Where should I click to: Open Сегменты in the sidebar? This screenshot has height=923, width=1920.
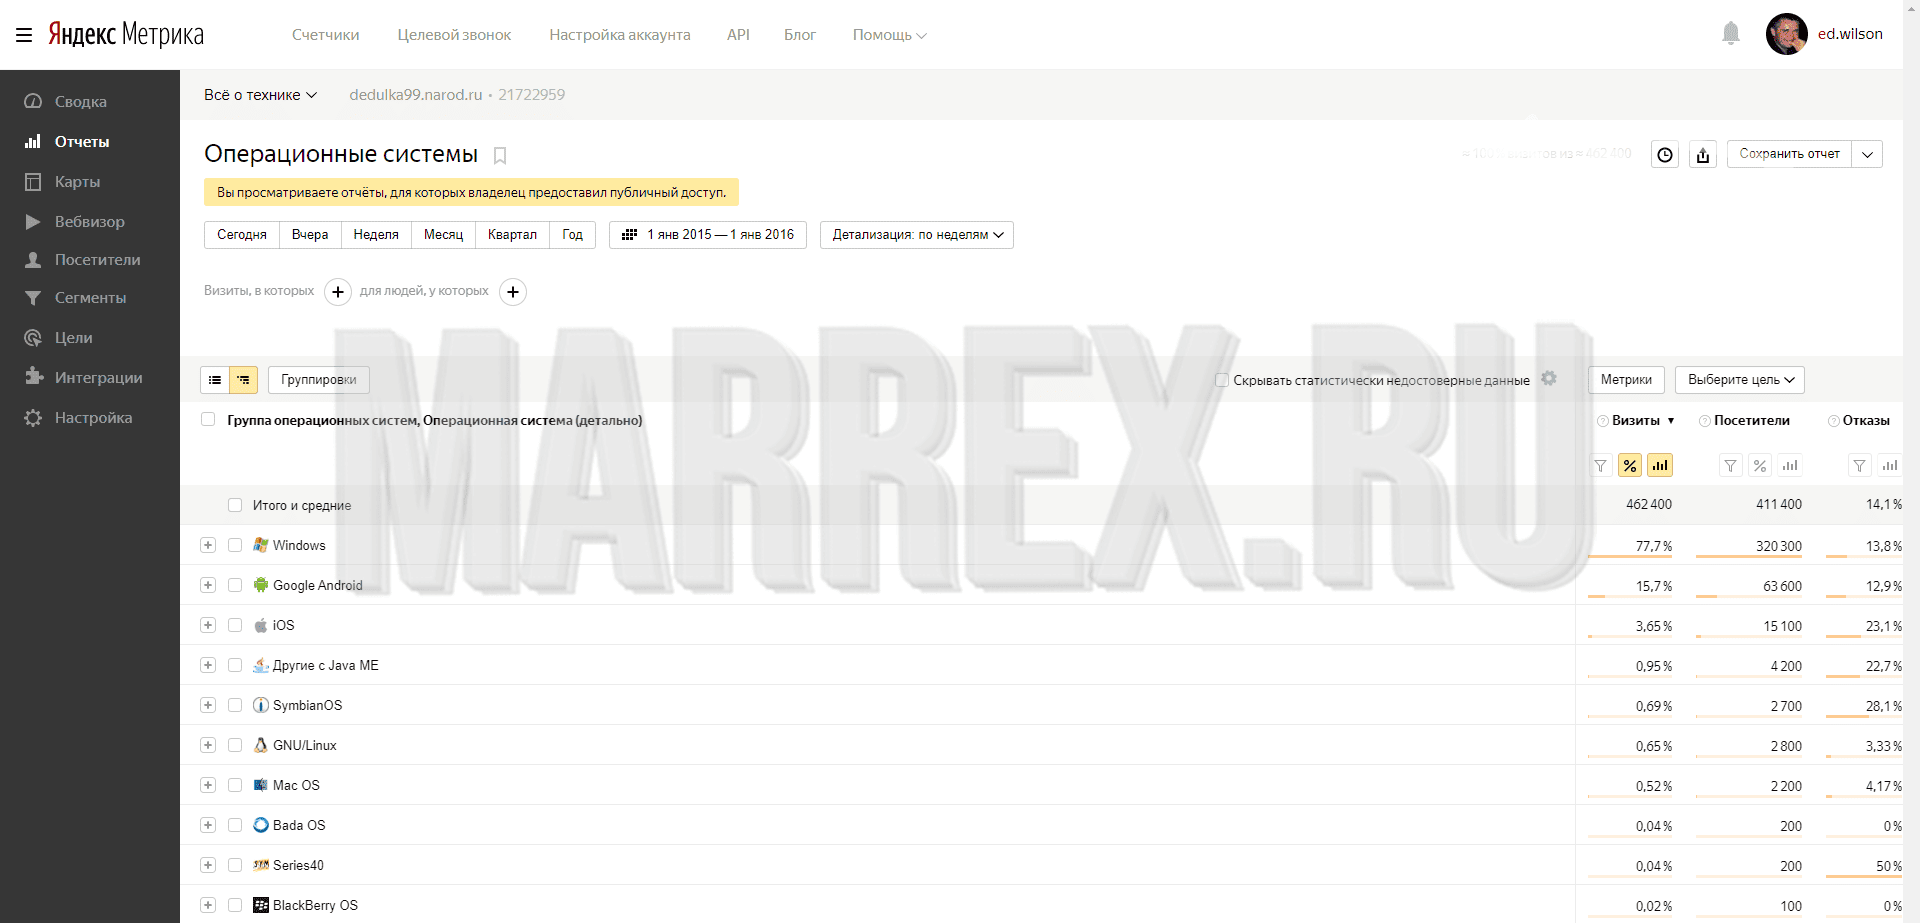tap(90, 298)
